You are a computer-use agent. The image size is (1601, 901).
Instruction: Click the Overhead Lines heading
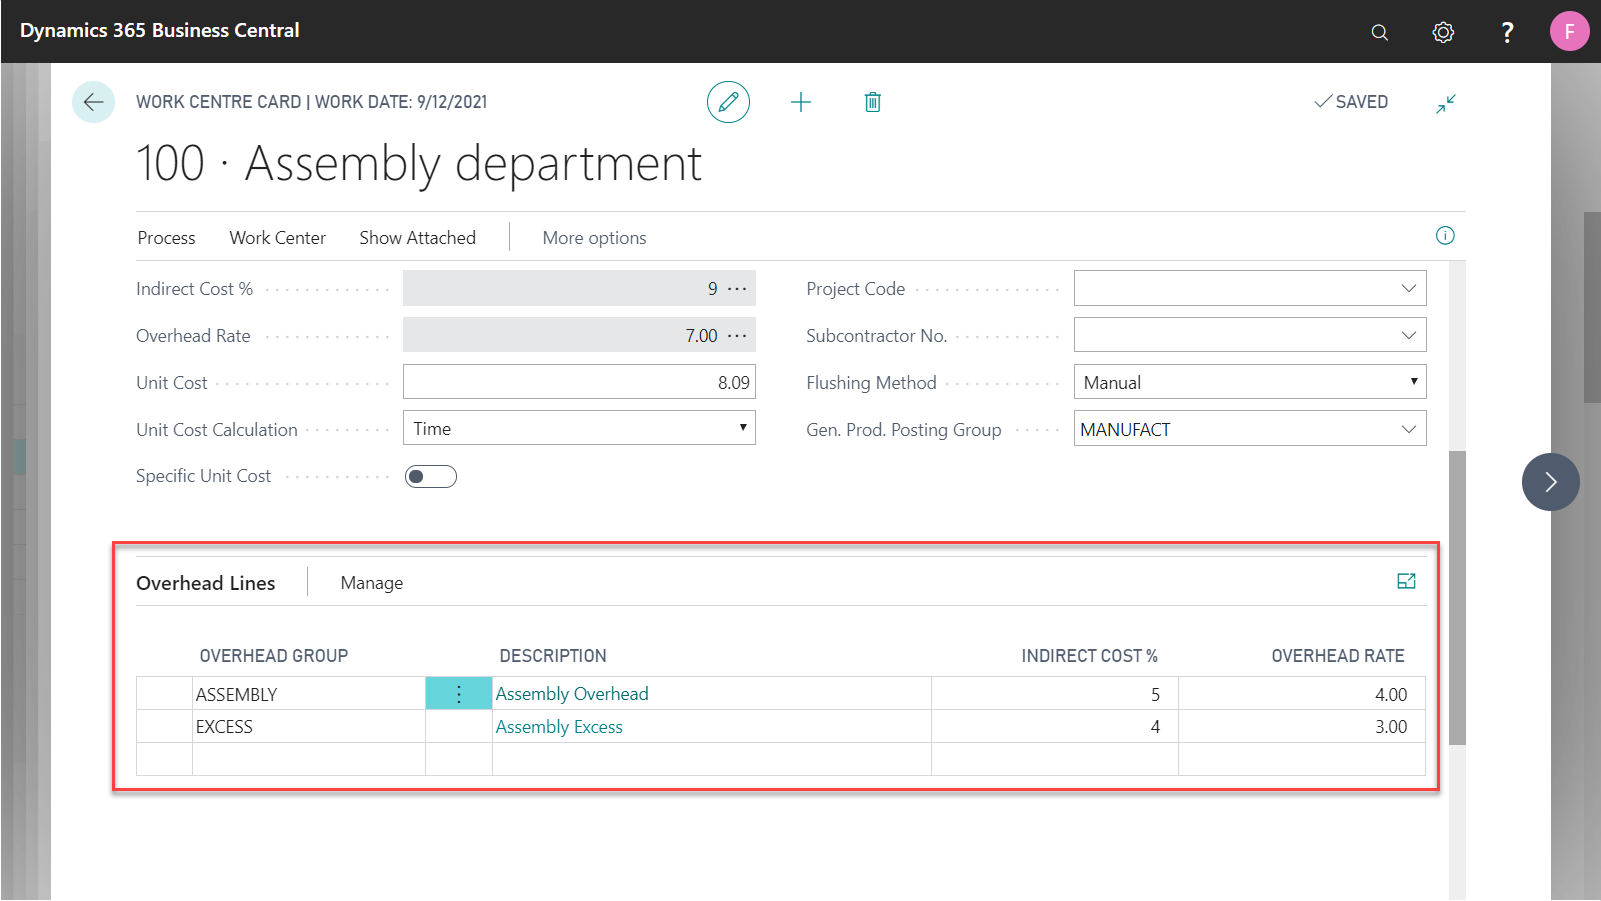pos(206,583)
